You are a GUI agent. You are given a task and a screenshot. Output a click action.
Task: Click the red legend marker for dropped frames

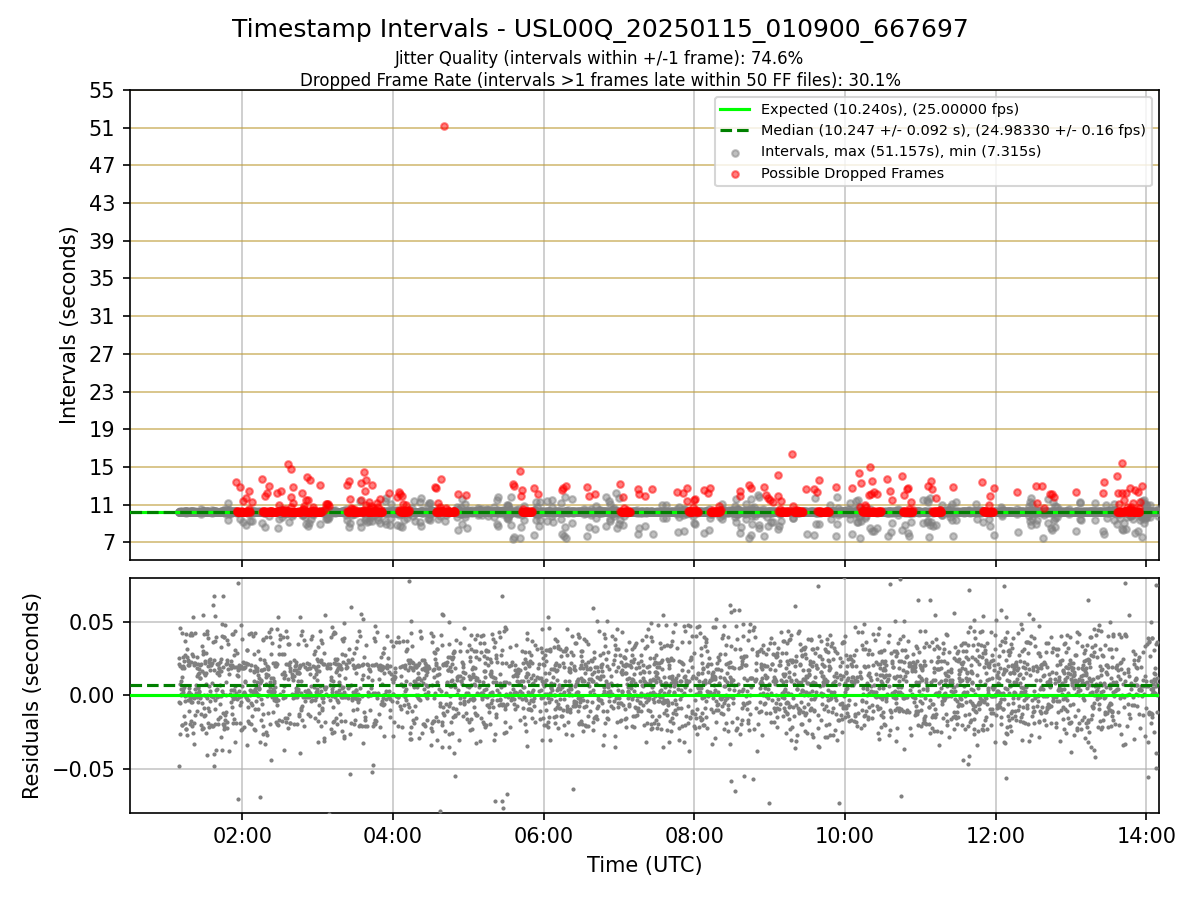735,174
